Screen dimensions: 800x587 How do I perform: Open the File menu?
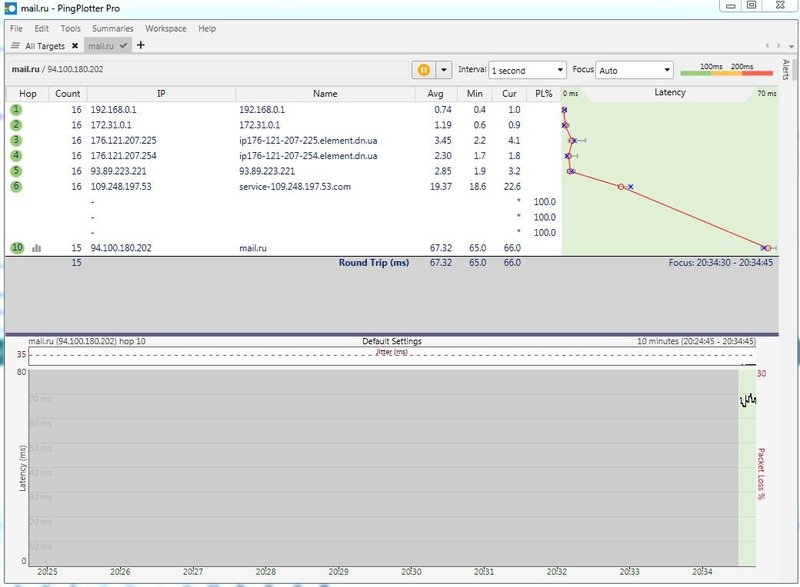tap(16, 29)
